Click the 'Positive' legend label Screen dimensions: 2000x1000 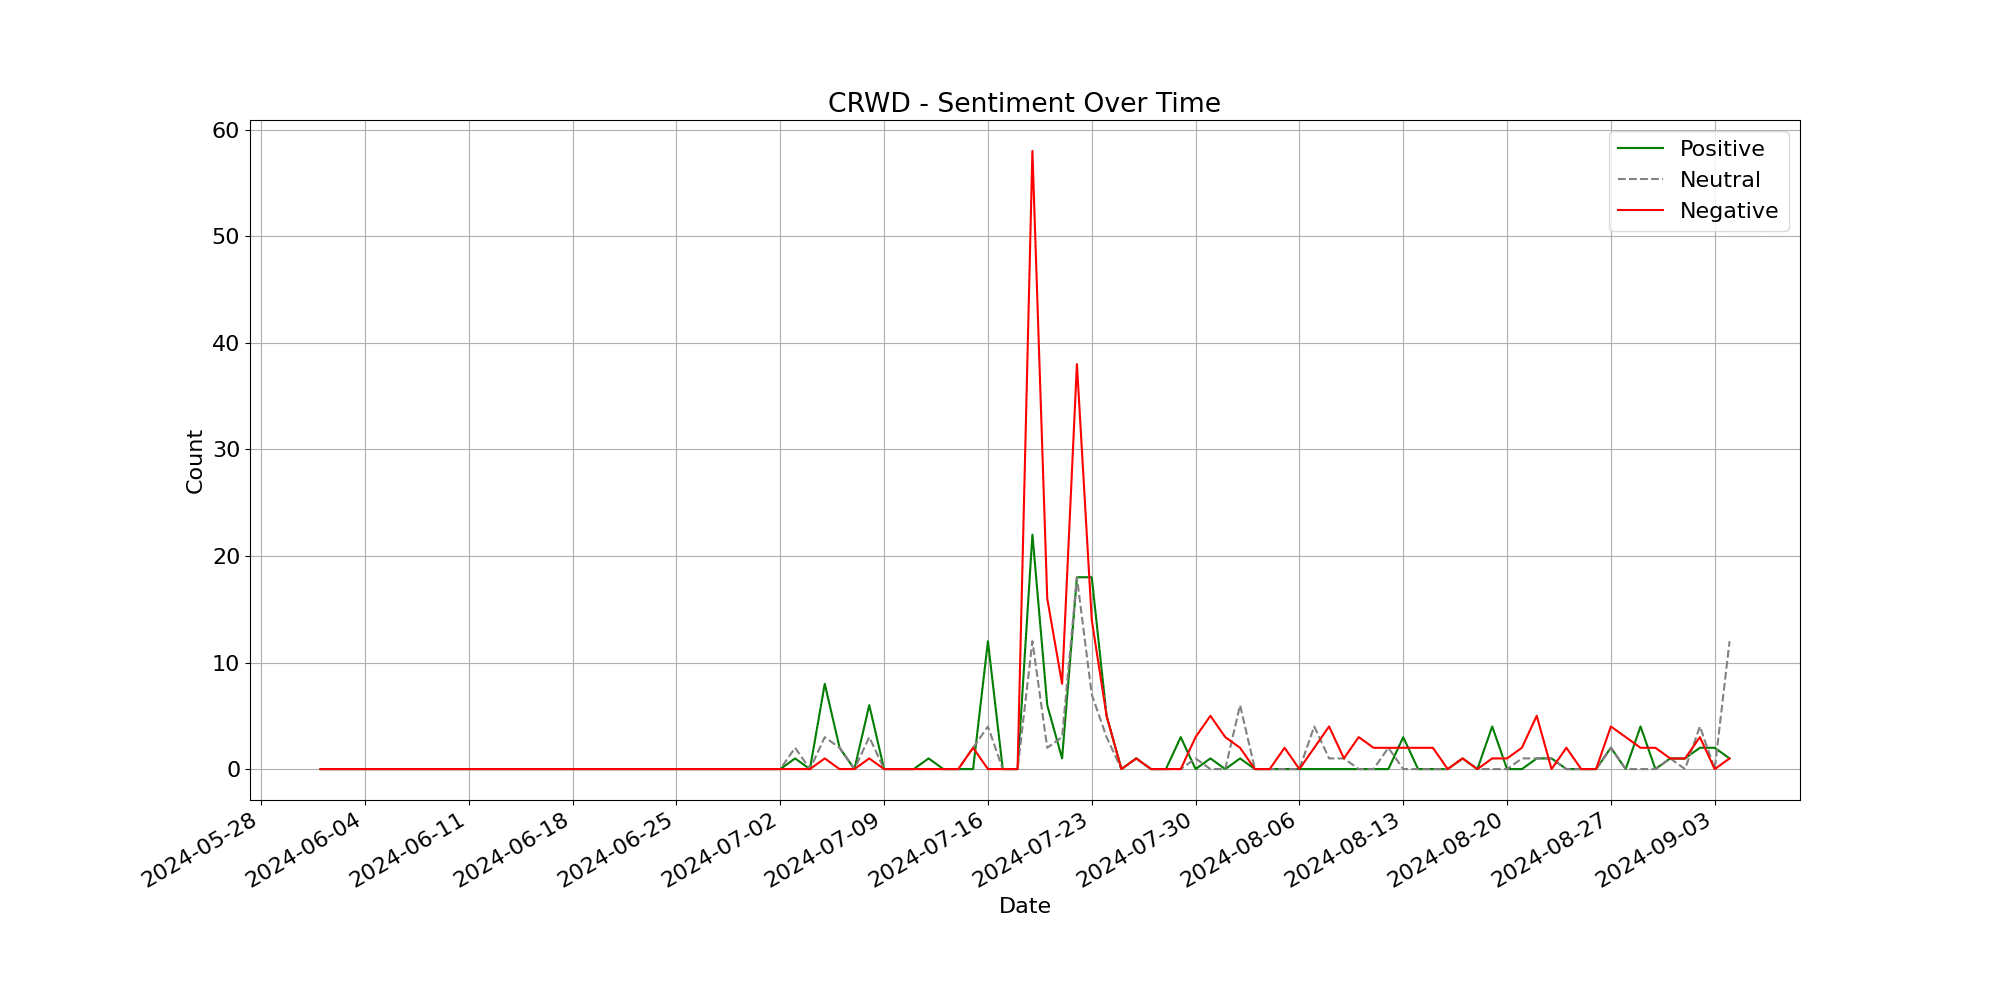point(1722,149)
